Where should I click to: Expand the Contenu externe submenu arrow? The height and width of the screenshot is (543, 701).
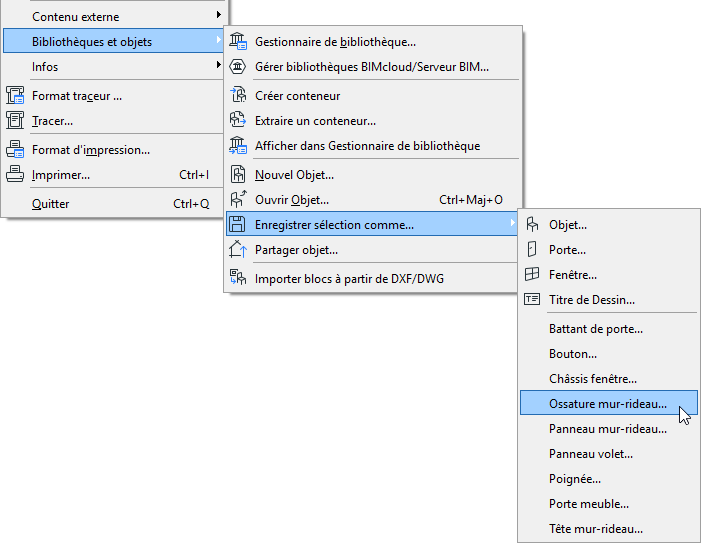click(218, 16)
